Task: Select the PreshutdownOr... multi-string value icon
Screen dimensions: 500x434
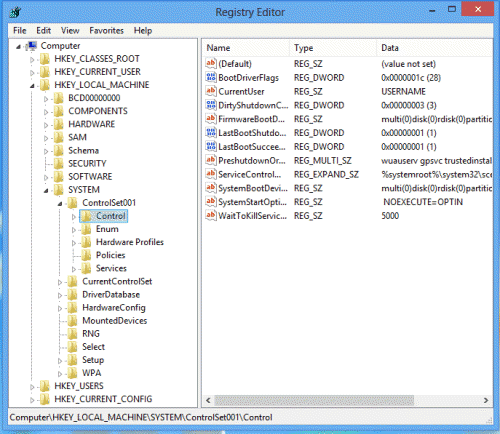Action: pyautogui.click(x=211, y=160)
